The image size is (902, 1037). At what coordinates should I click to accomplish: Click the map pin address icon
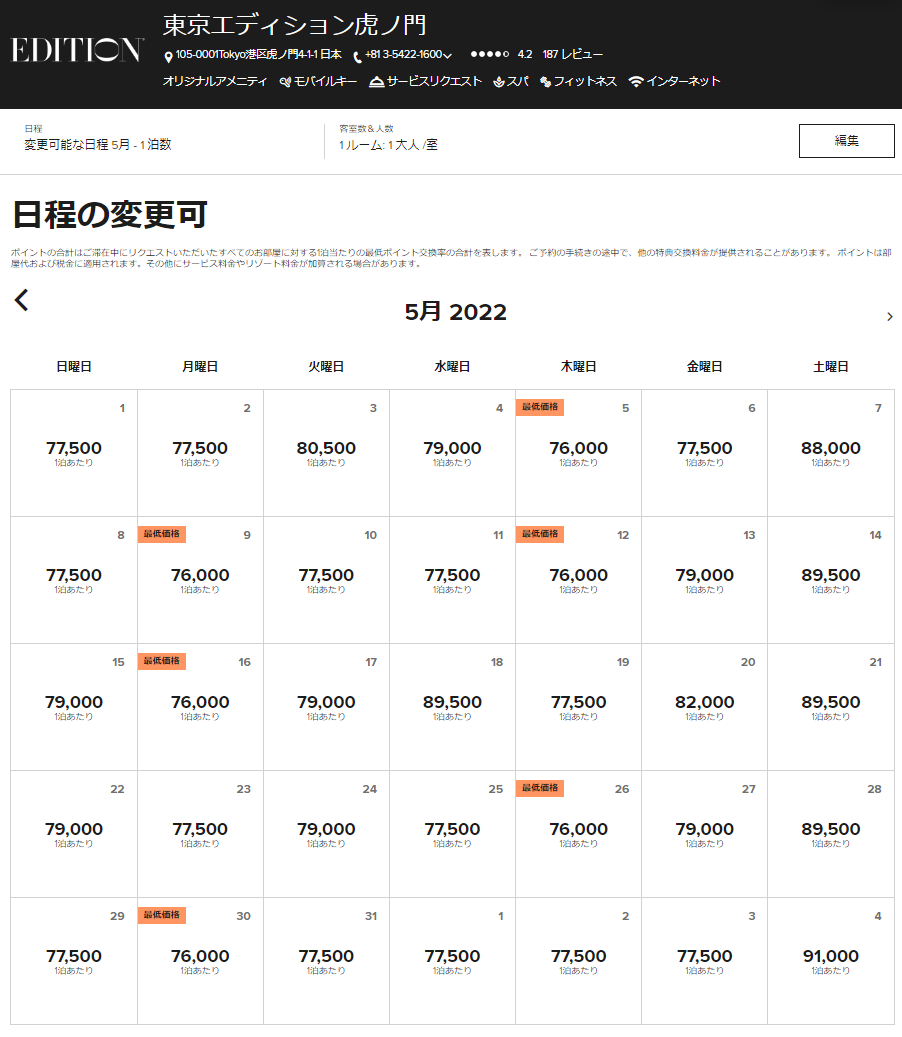(168, 56)
